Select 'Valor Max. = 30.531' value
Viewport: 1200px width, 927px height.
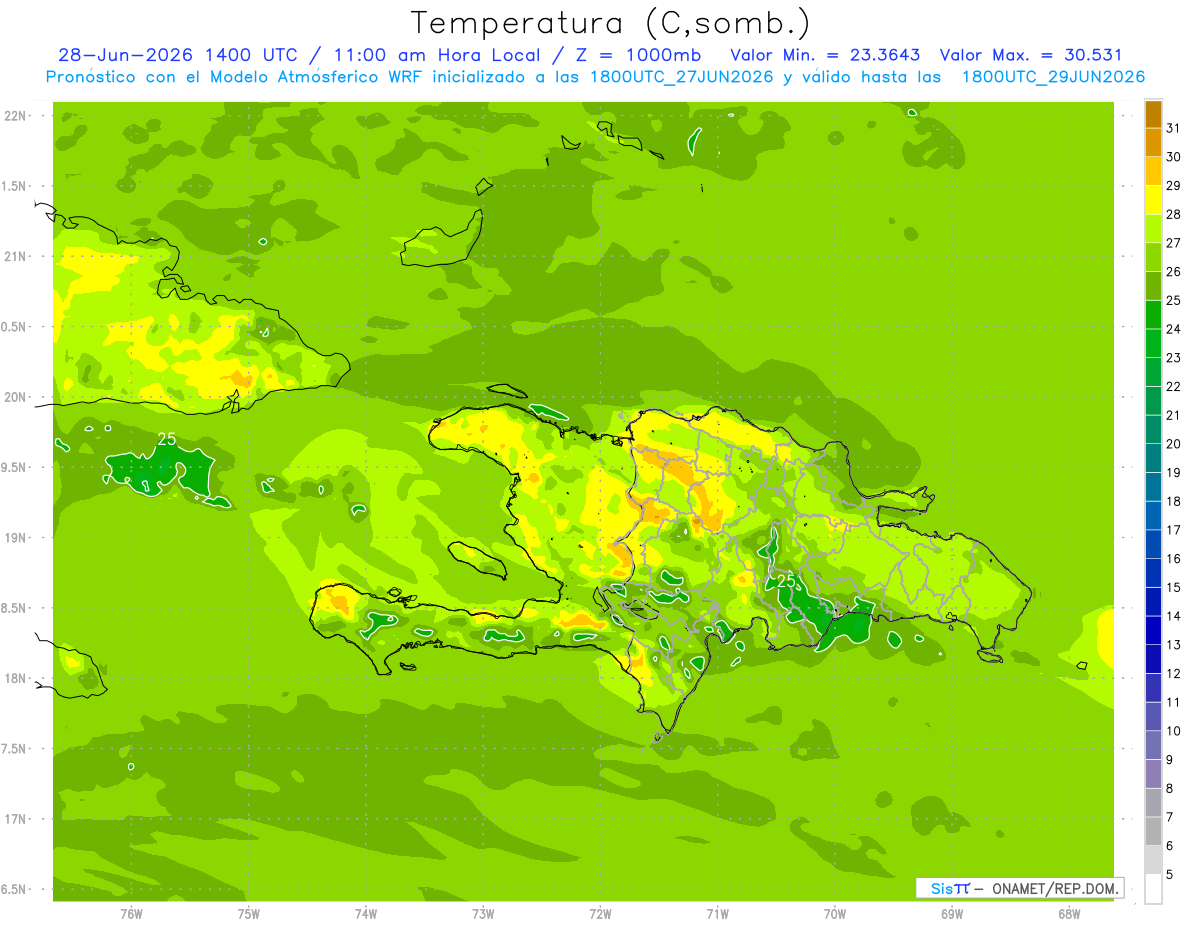(1031, 55)
